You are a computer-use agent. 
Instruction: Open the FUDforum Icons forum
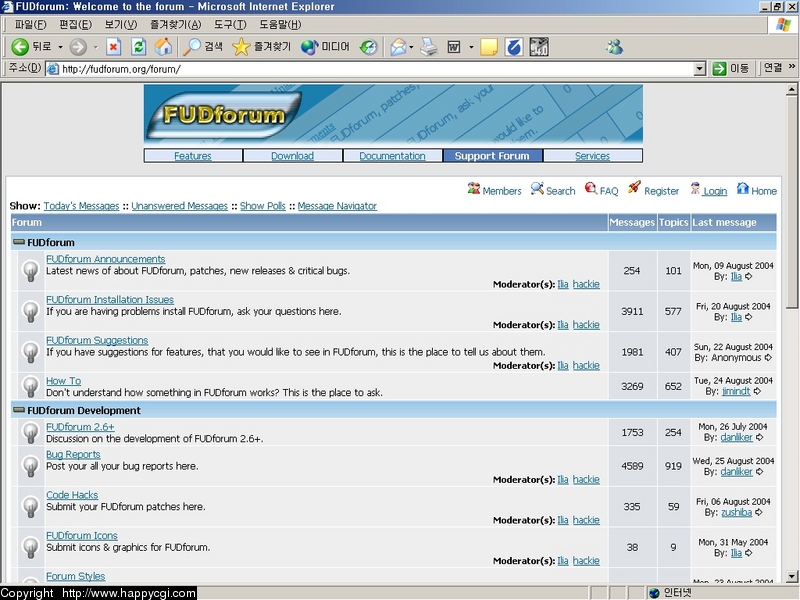click(x=82, y=535)
